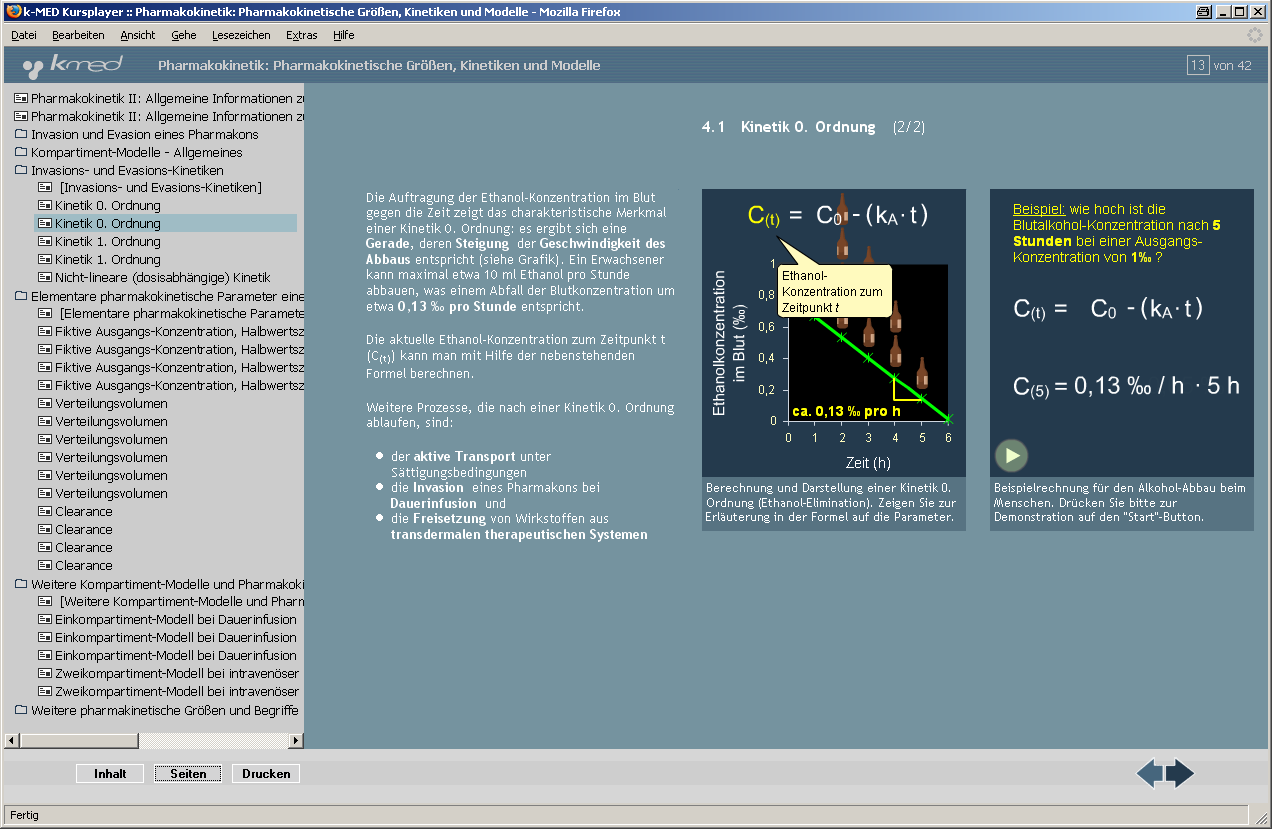
Task: Click the Firefox throbber icon
Action: (1254, 35)
